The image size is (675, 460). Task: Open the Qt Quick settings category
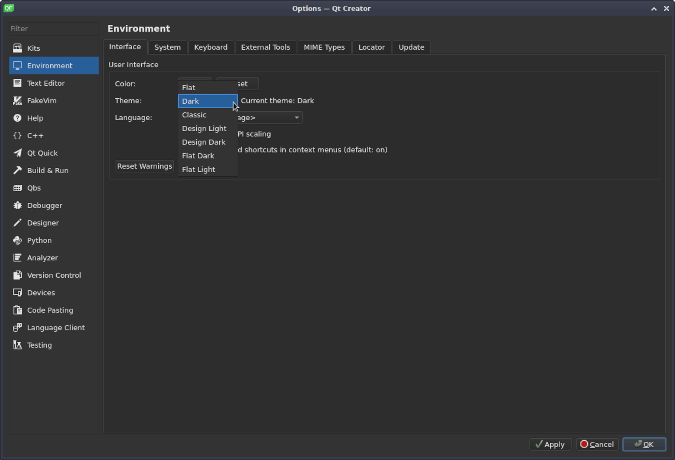click(42, 153)
